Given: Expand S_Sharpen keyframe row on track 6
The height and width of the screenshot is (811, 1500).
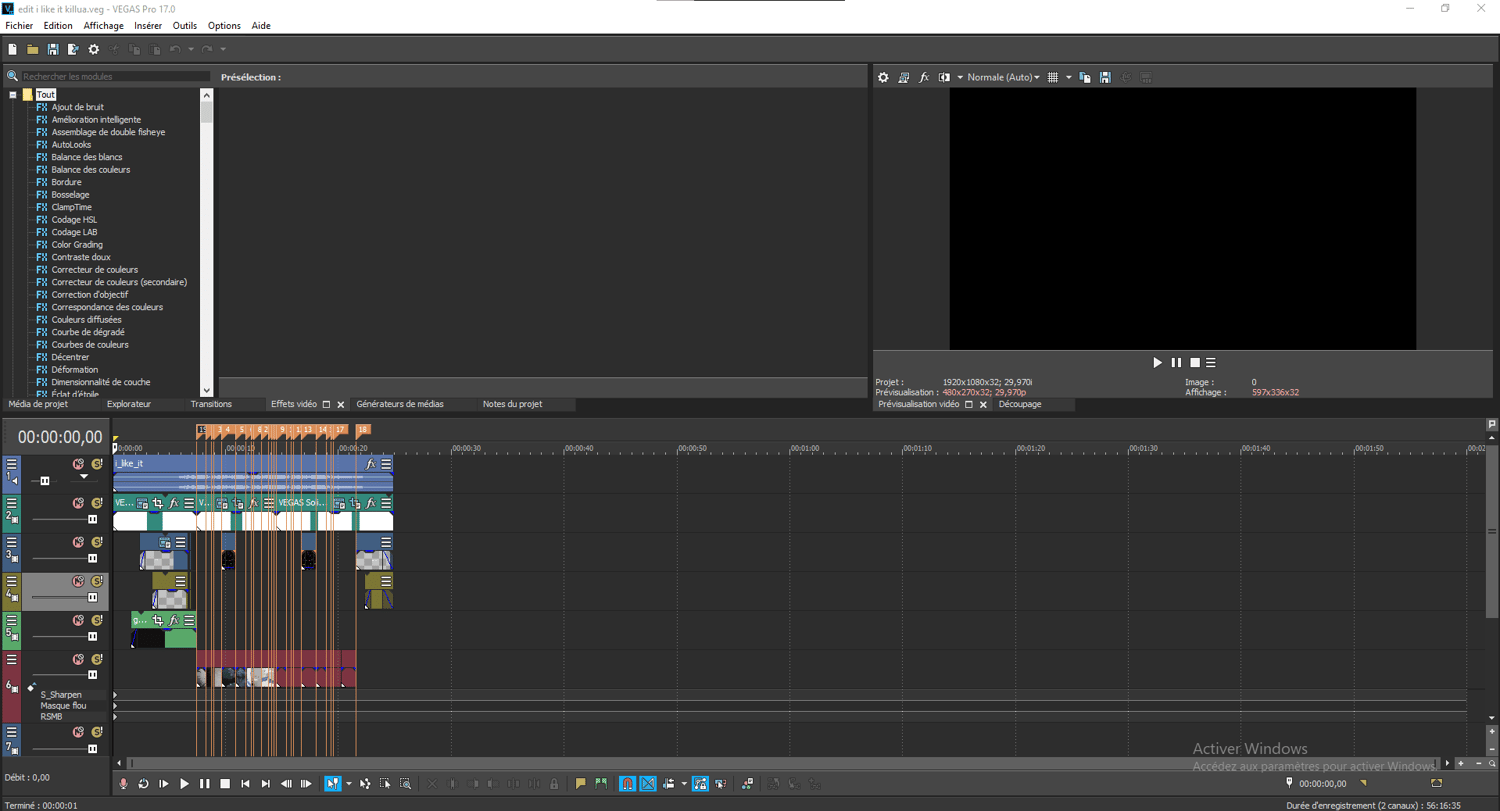Looking at the screenshot, I should 115,694.
